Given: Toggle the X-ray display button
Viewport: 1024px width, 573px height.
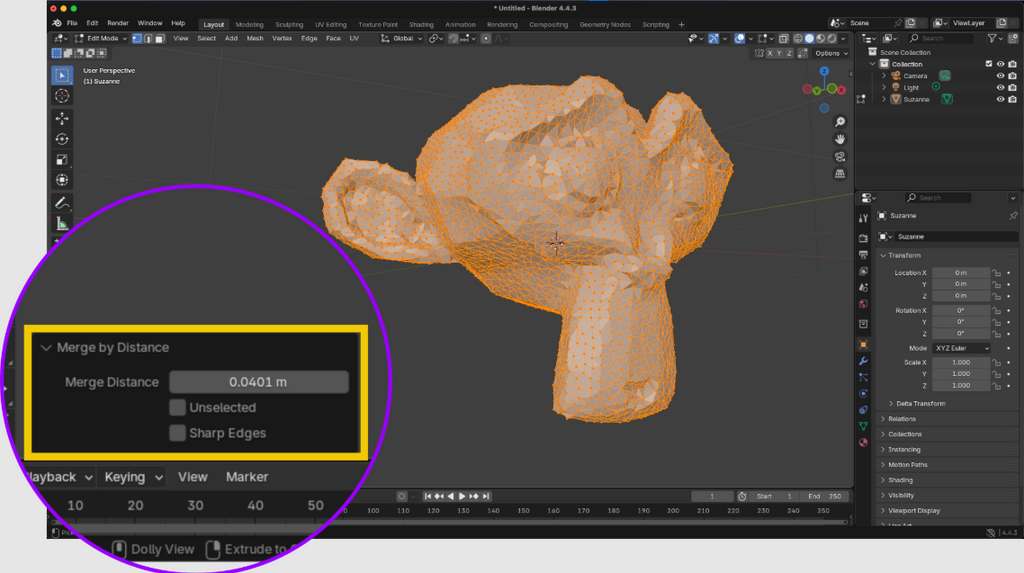Looking at the screenshot, I should click(784, 39).
